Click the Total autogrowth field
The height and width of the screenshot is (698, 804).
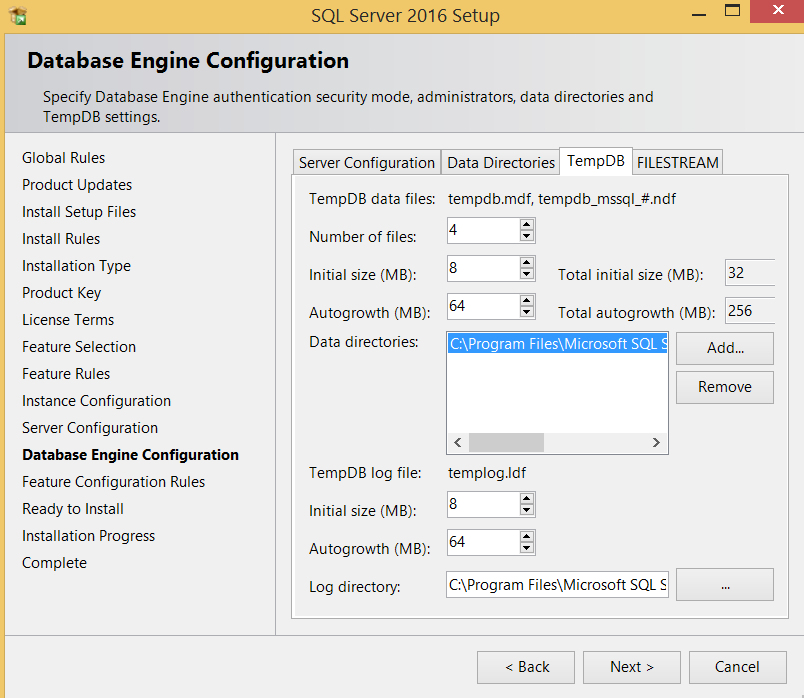(750, 310)
